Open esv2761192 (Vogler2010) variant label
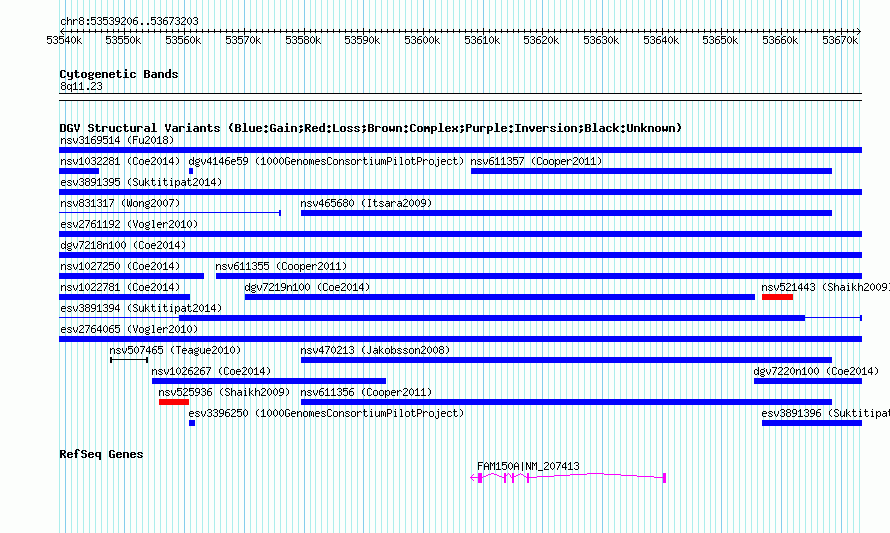The image size is (890, 533). click(129, 224)
